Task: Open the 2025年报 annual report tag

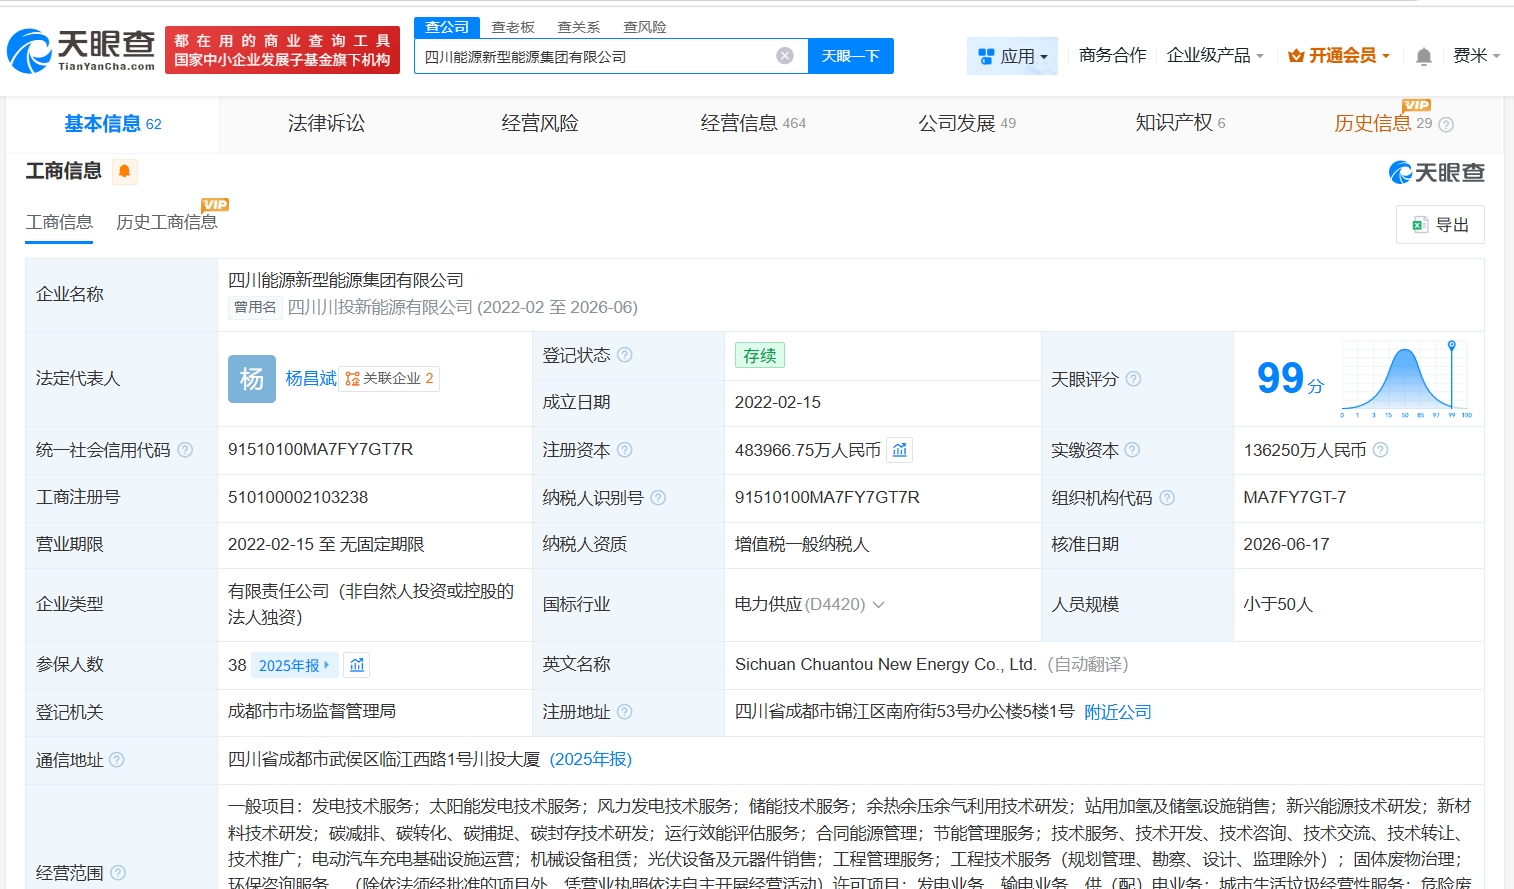Action: [294, 665]
